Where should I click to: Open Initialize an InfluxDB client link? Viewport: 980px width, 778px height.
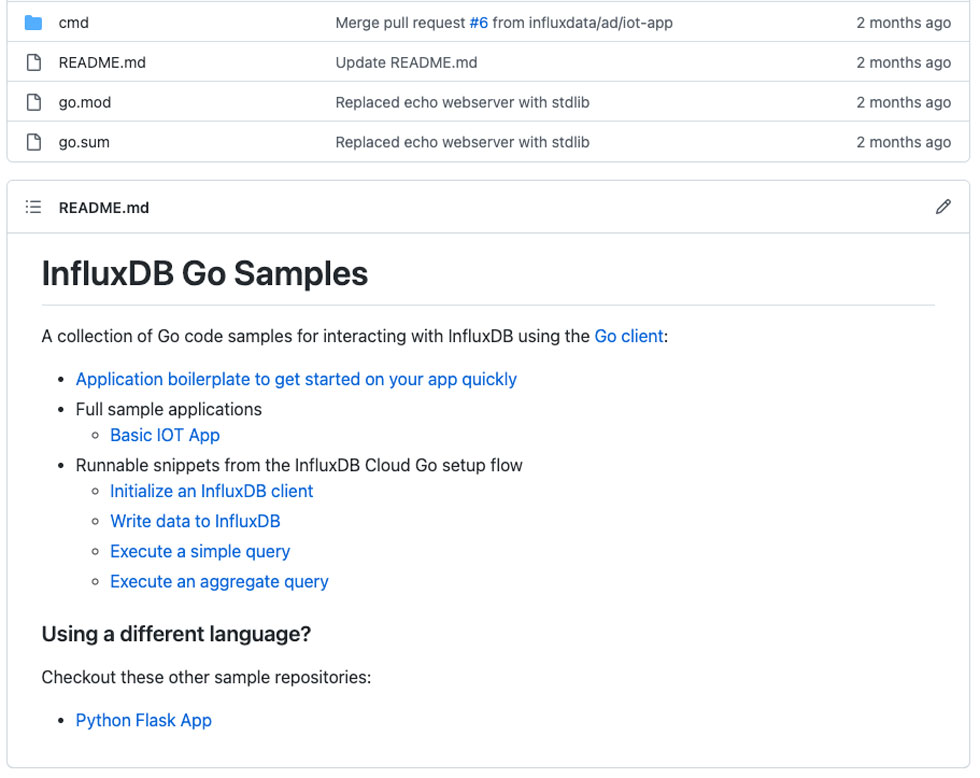tap(211, 491)
